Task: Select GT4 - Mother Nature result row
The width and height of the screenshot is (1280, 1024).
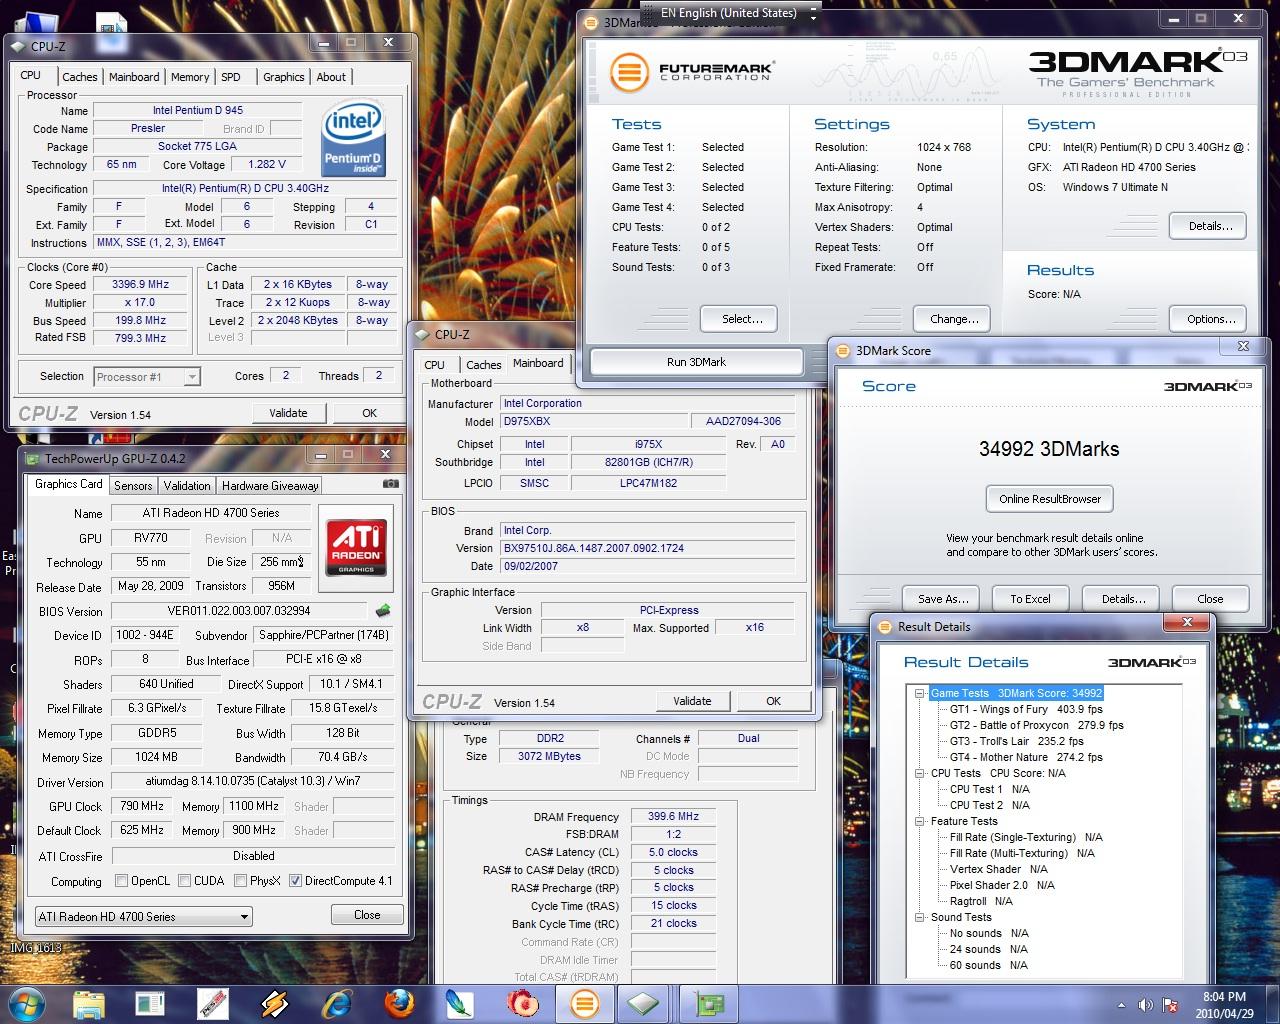Action: [x=1026, y=757]
